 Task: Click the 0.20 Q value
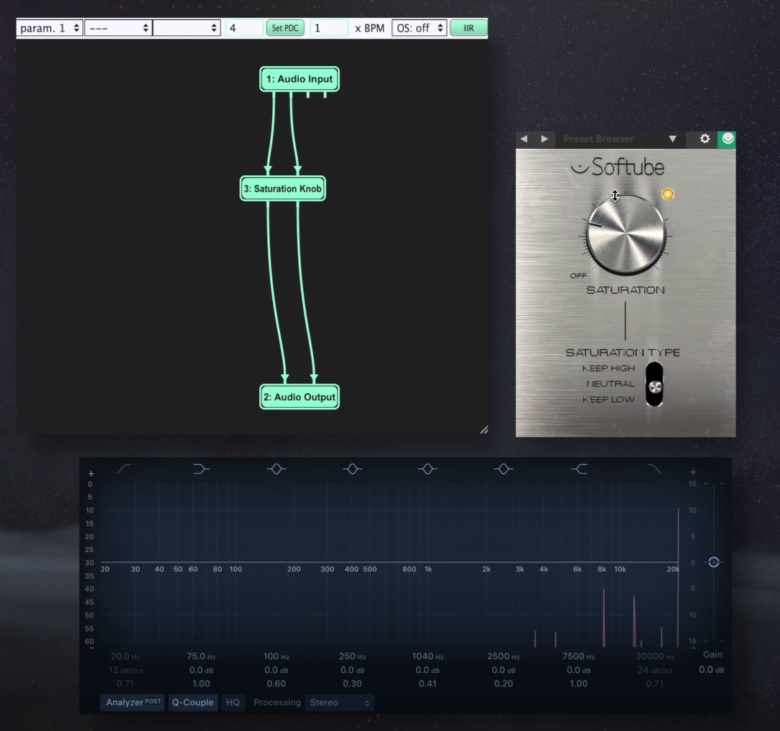coord(503,684)
